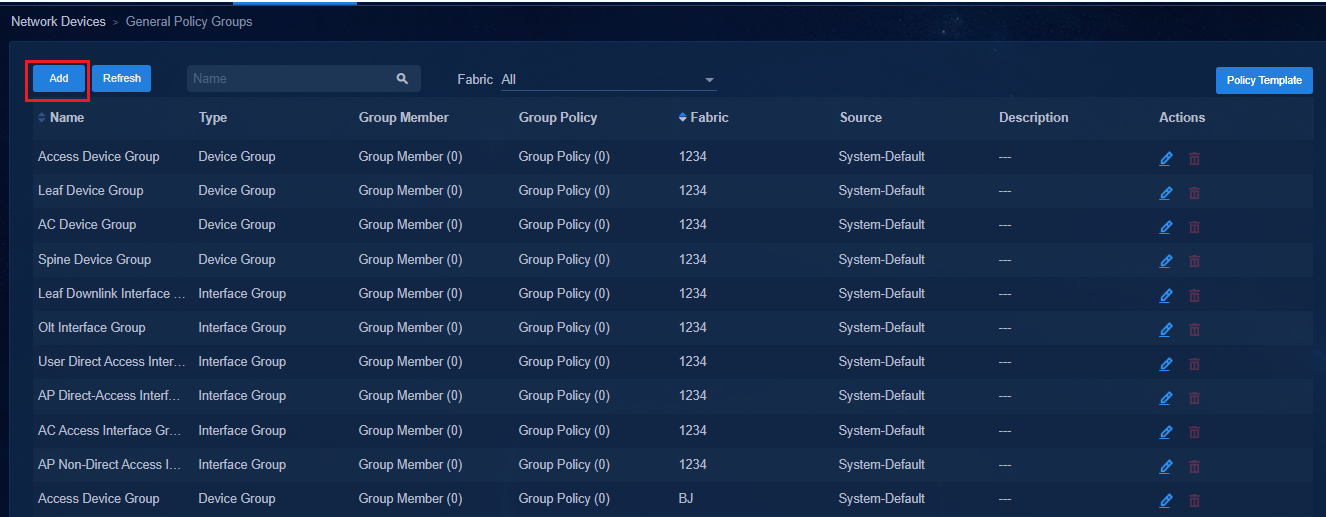Open Group Member (0) for Spine Device Group
1326x517 pixels.
point(410,259)
